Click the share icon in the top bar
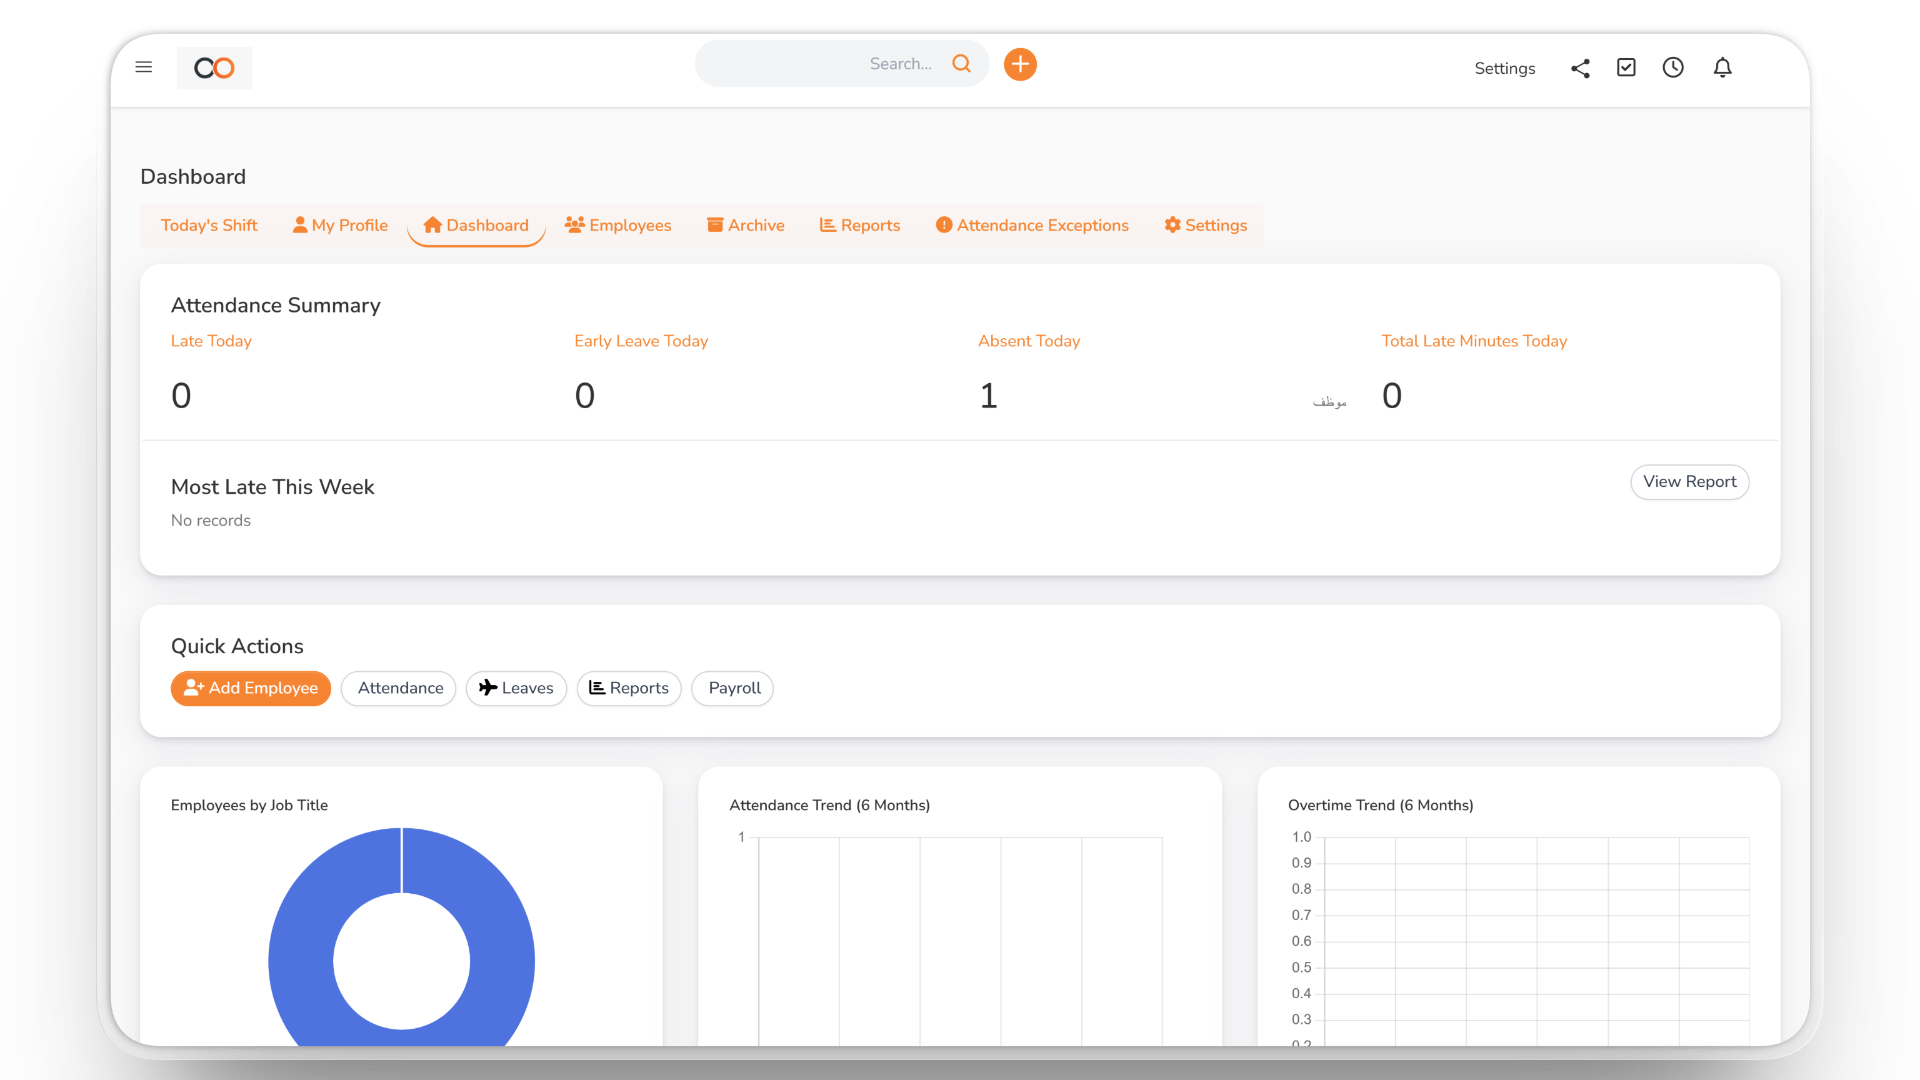The height and width of the screenshot is (1080, 1920). tap(1580, 68)
